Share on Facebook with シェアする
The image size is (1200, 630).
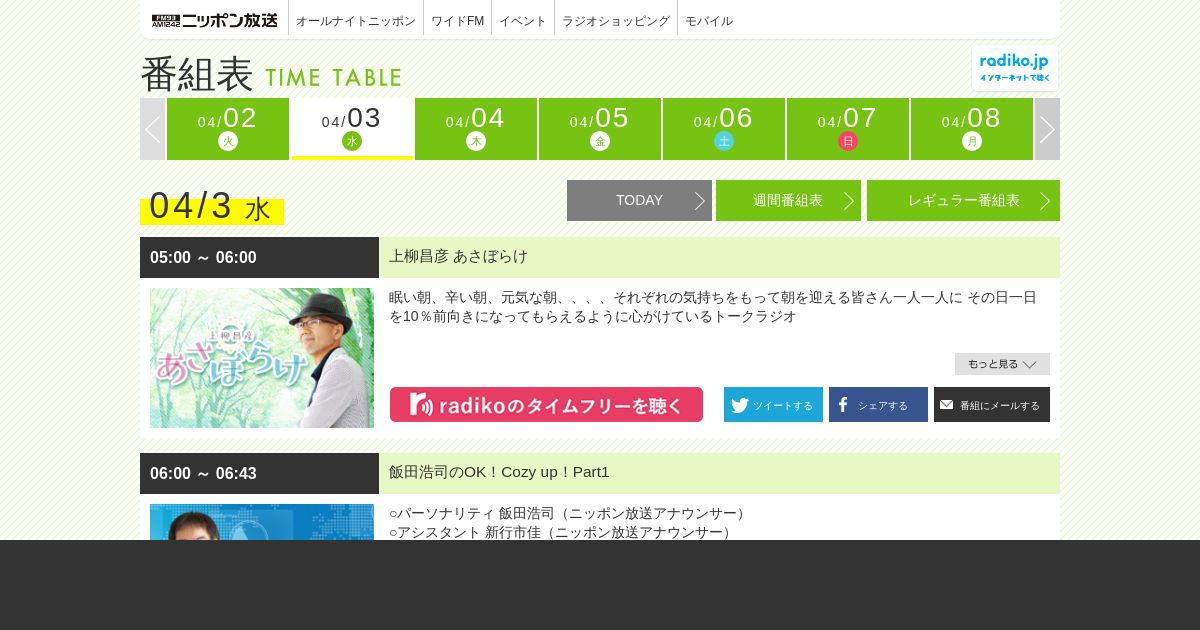[x=878, y=405]
